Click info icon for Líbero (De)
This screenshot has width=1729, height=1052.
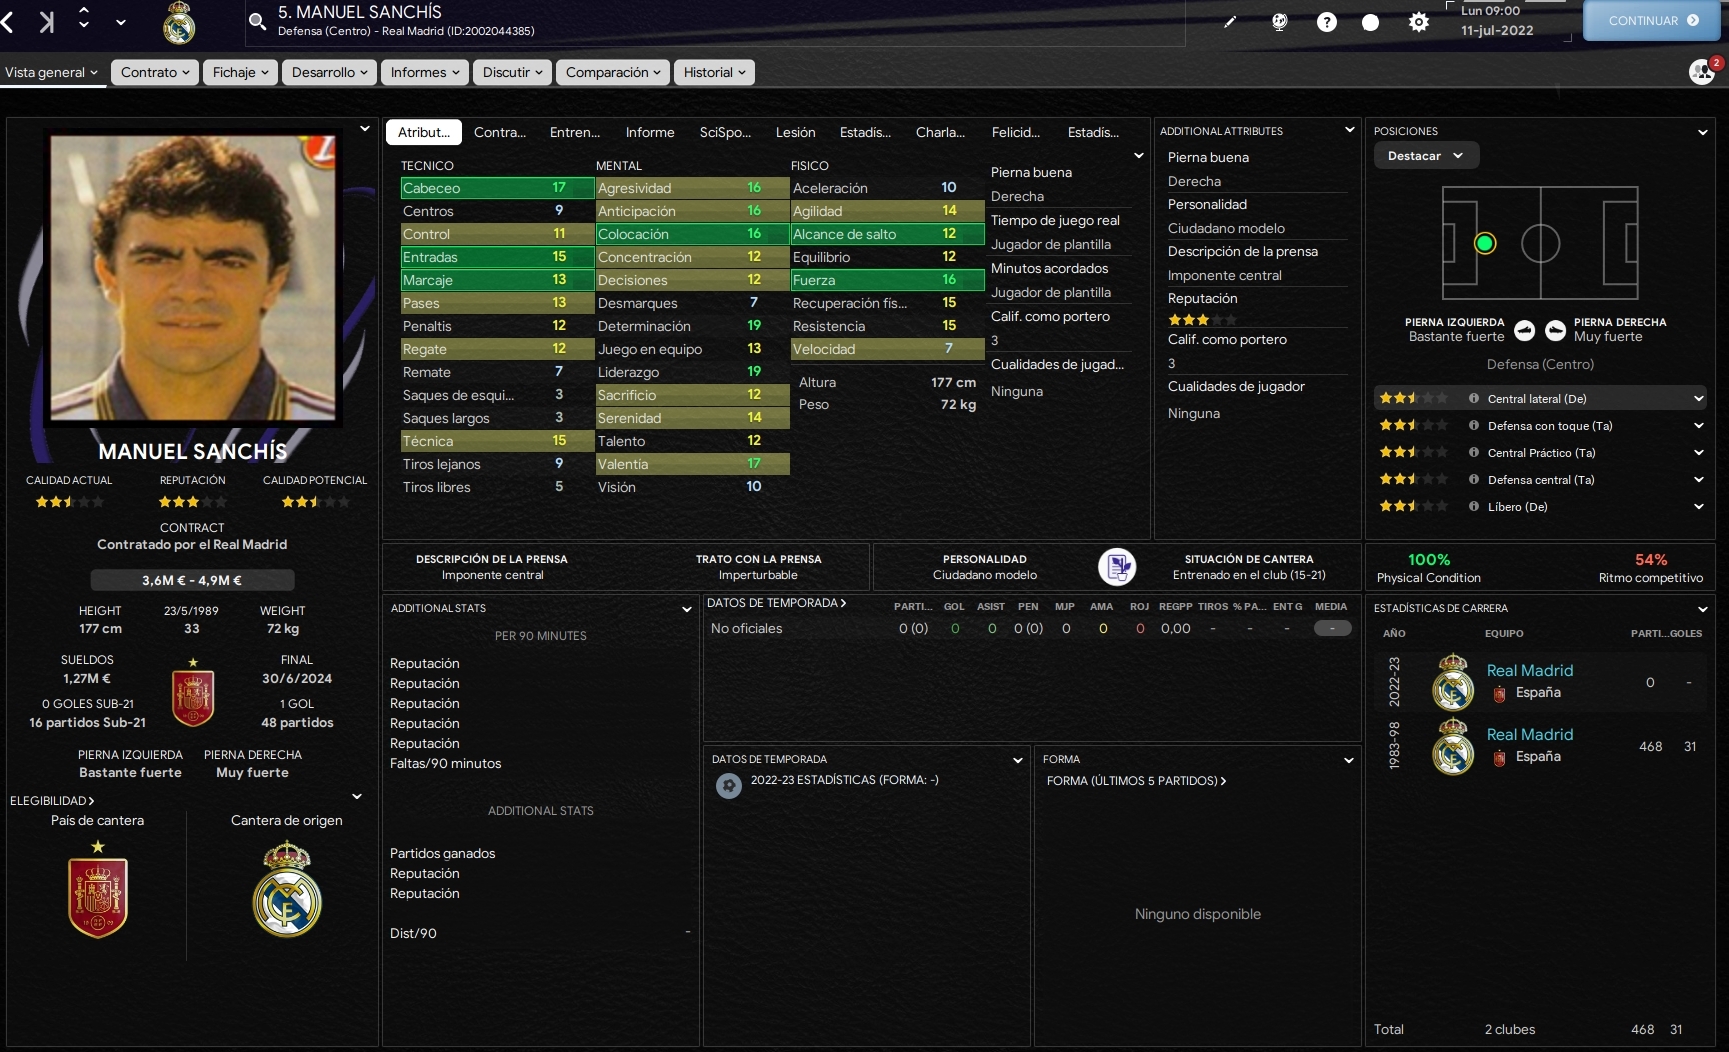tap(1473, 507)
